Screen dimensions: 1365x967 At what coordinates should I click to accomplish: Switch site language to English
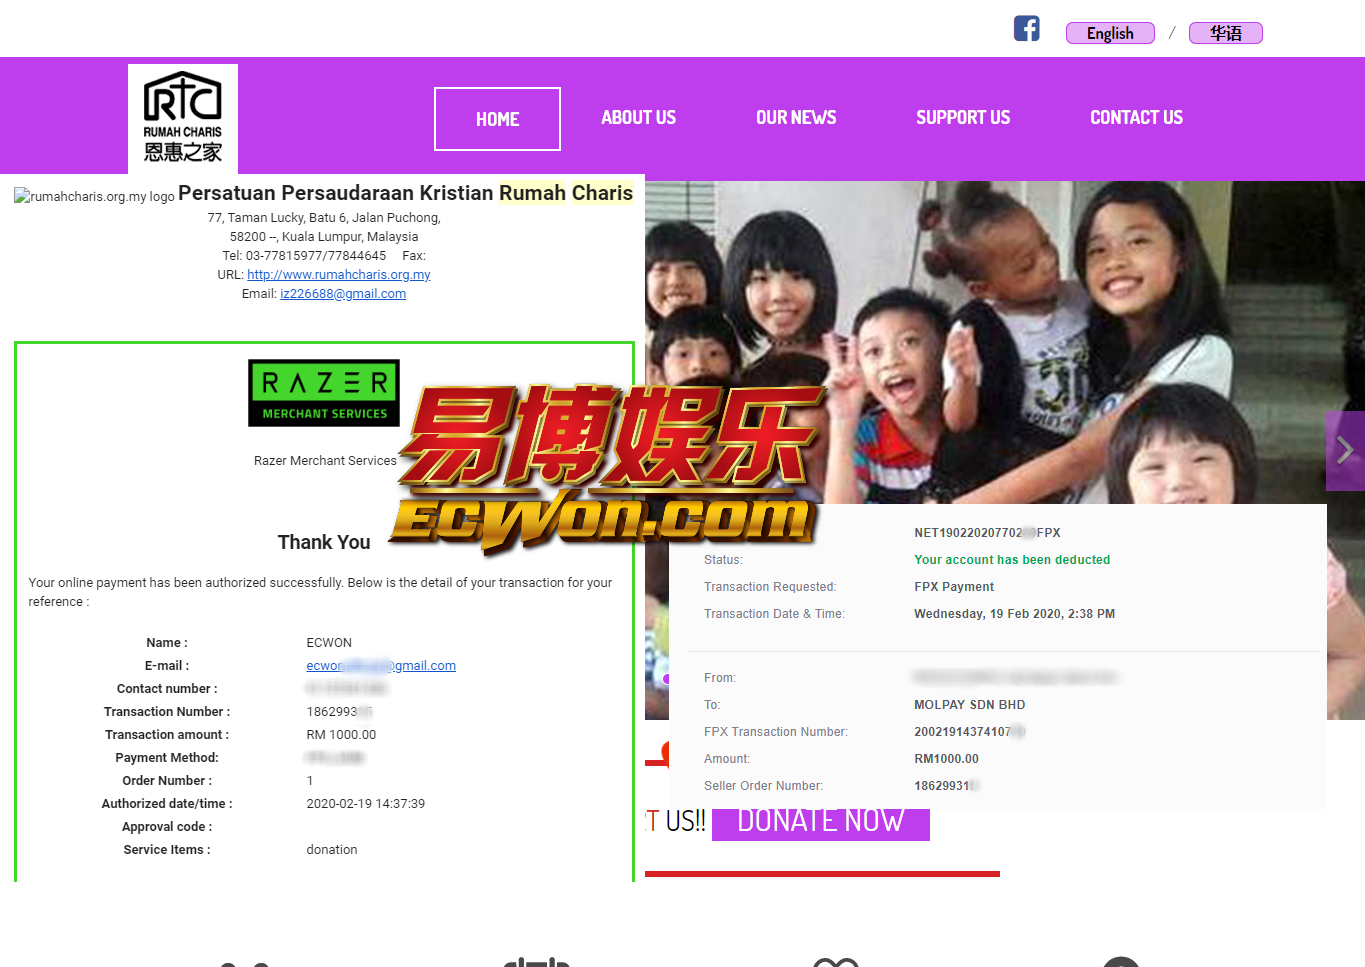point(1110,33)
